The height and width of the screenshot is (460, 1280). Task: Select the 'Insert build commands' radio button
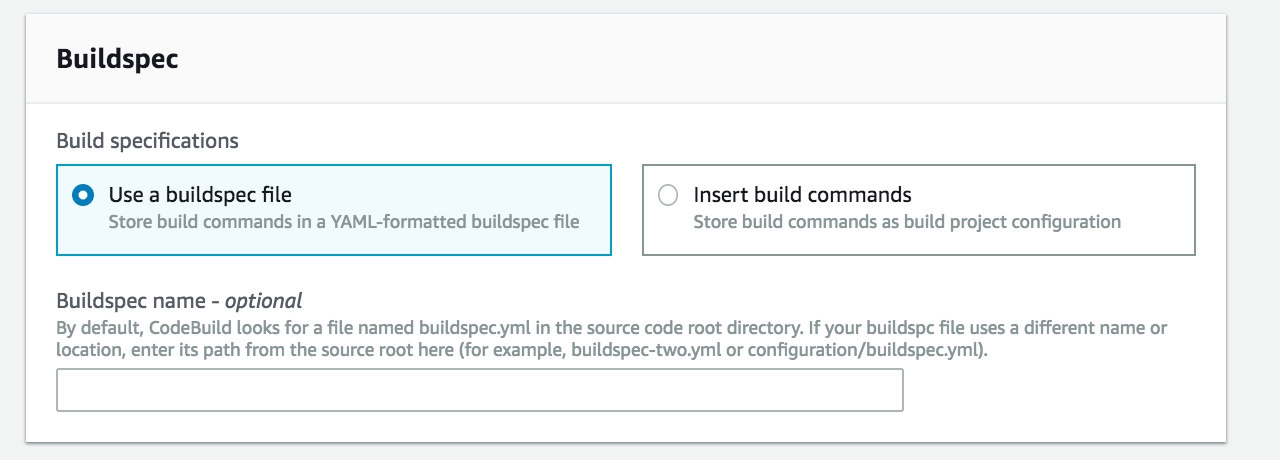[668, 196]
